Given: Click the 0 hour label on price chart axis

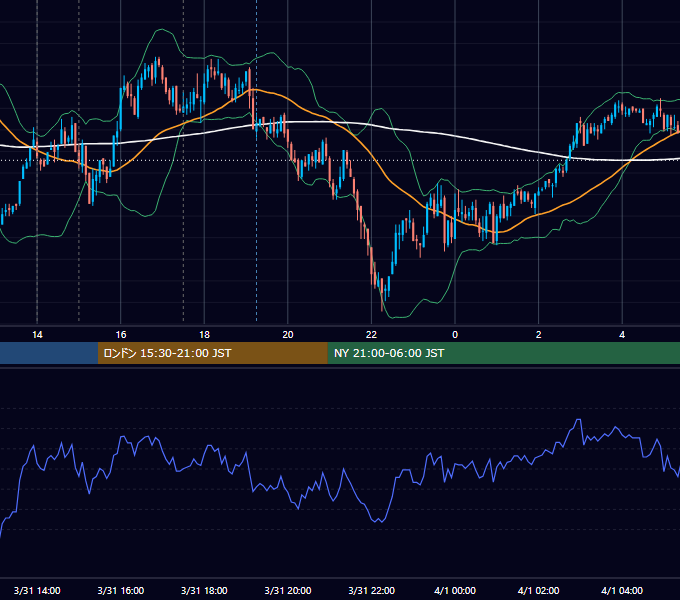Looking at the screenshot, I should 455,335.
